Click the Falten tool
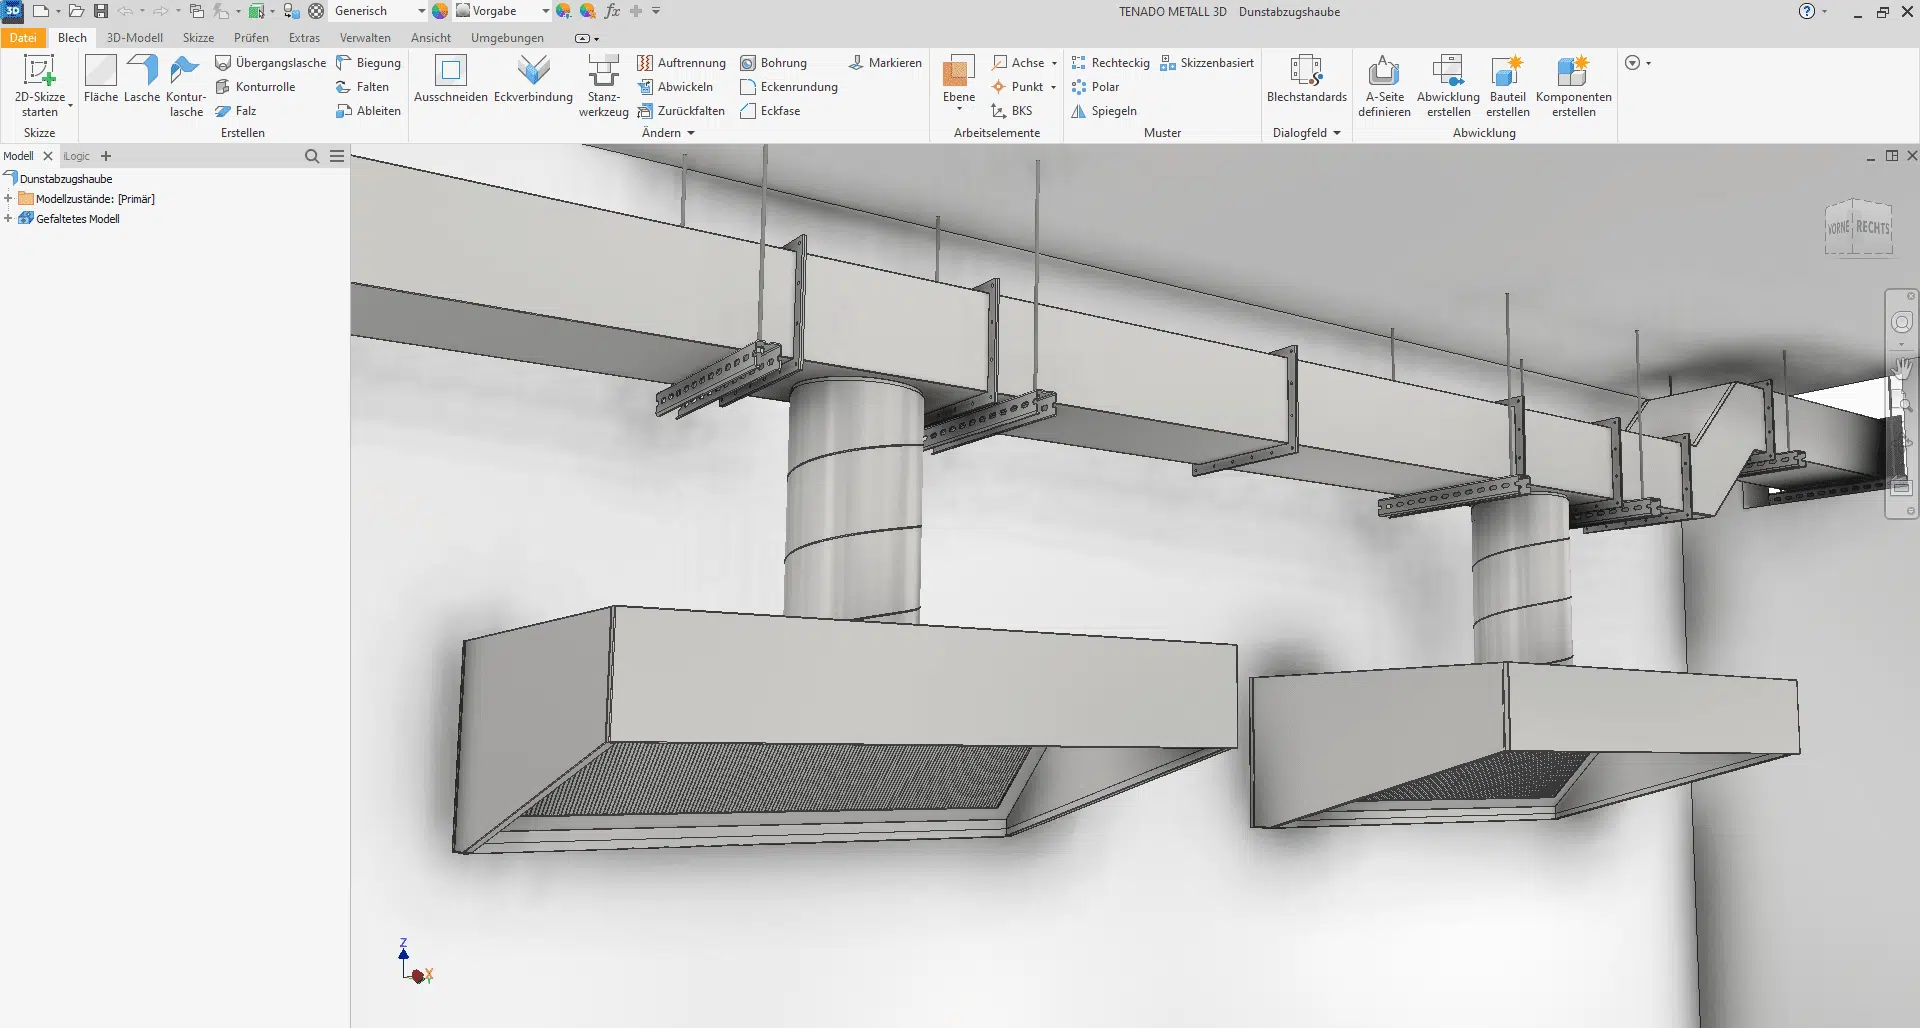 coord(362,87)
